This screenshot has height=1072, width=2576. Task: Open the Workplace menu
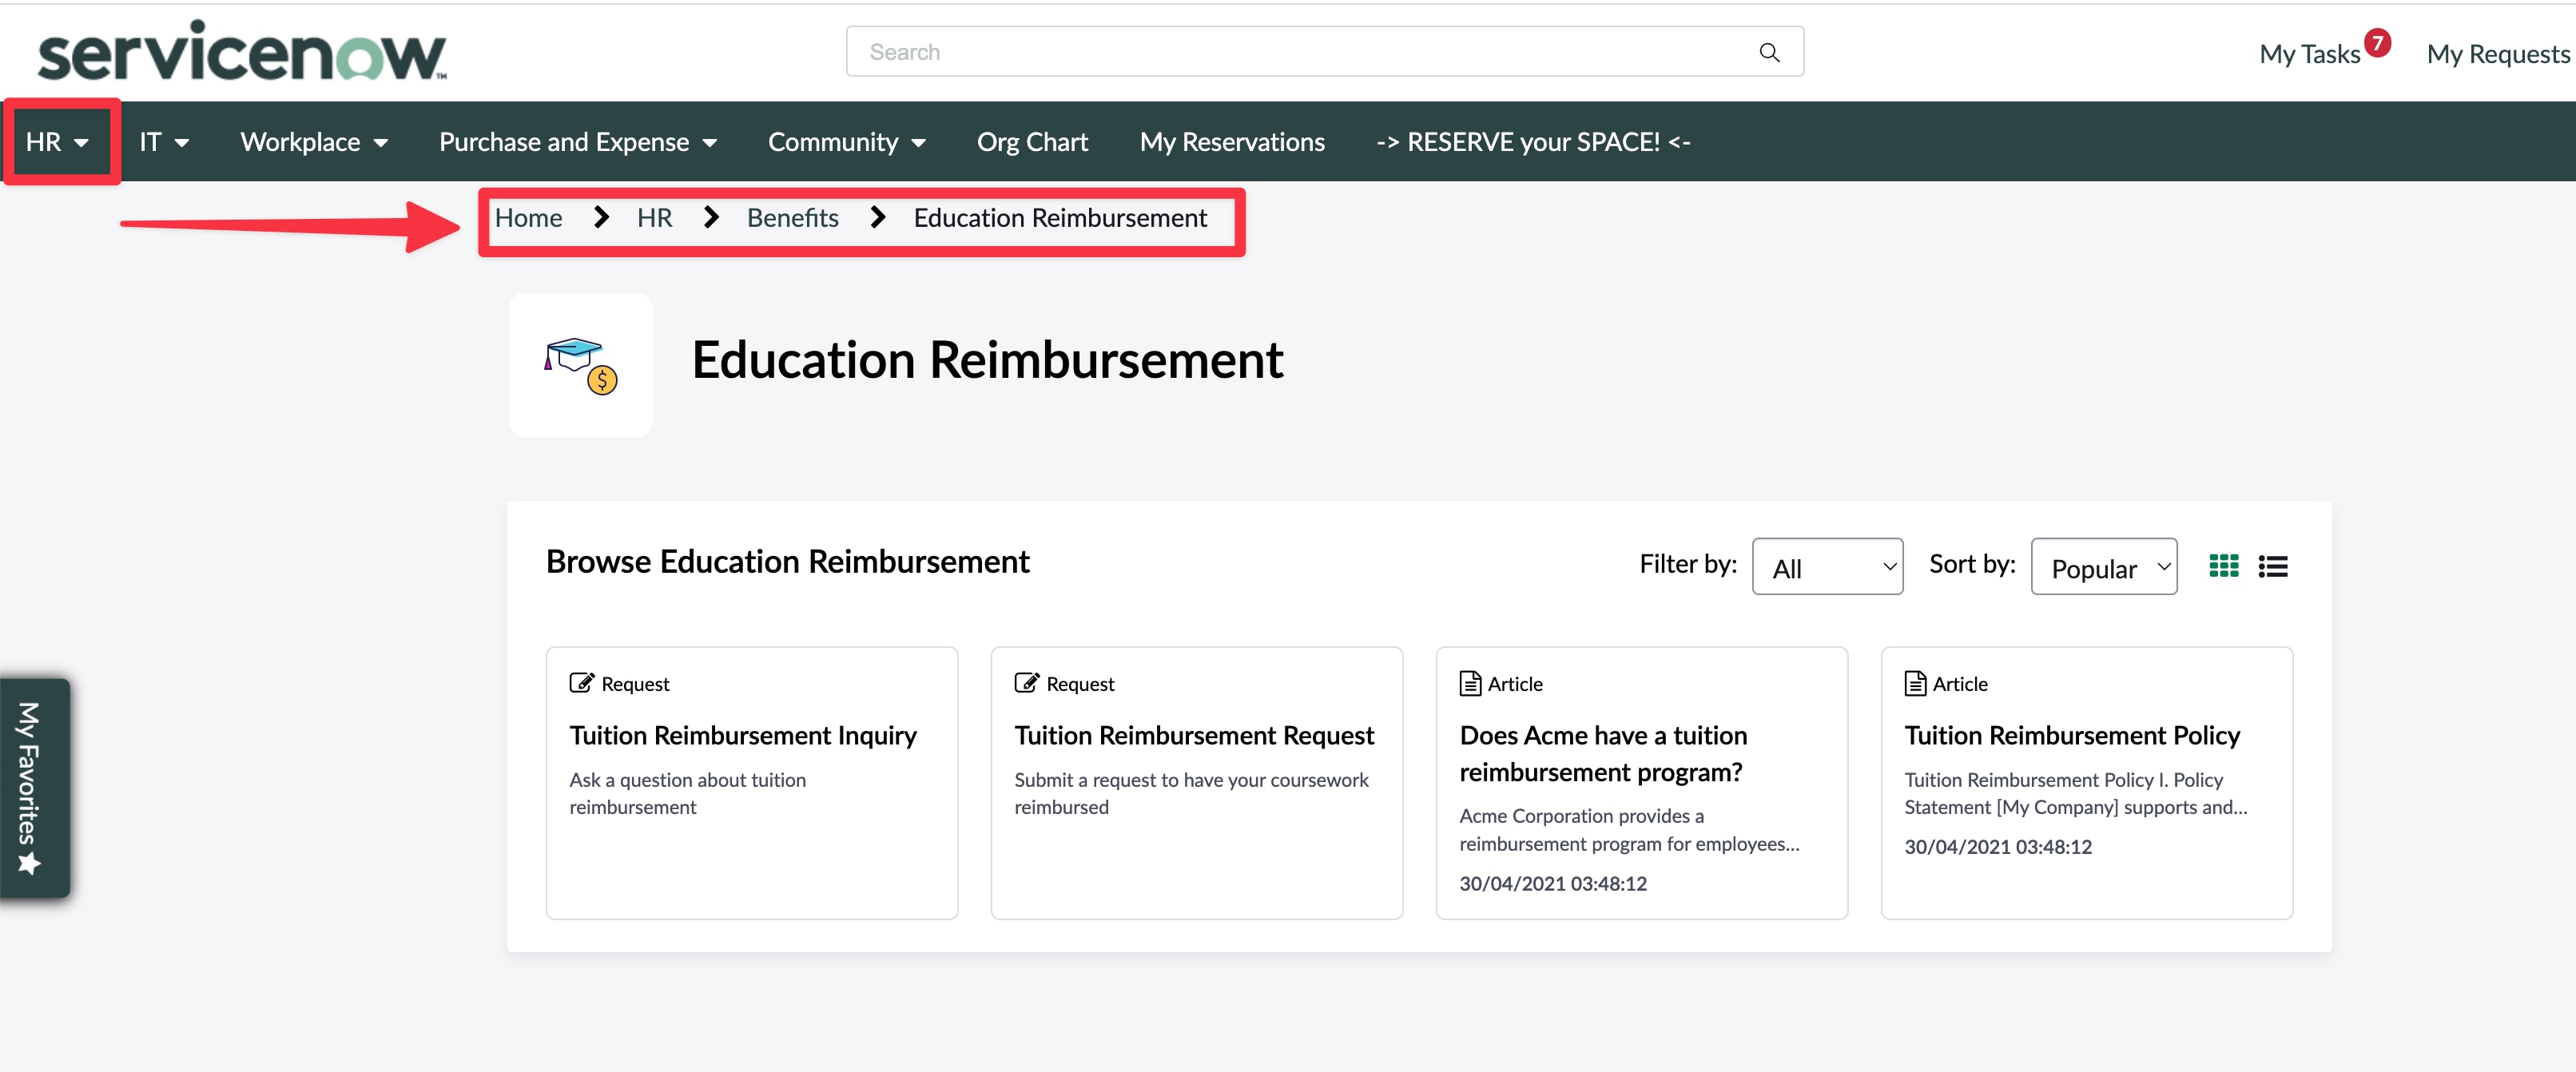point(313,141)
